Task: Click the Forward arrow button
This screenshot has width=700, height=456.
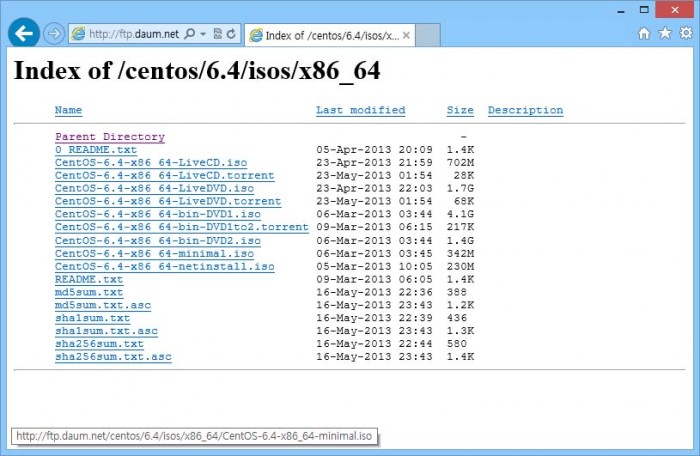Action: point(54,34)
